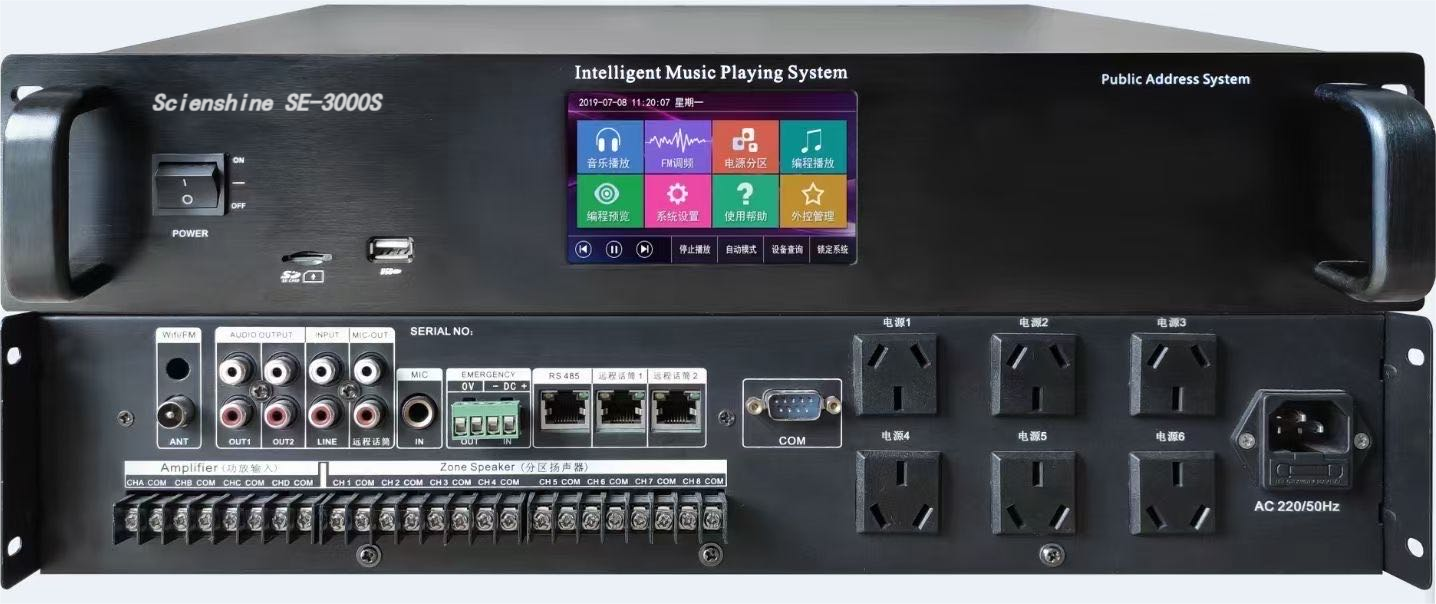Click the 远程话筒 1 RJ45 port

tap(620, 409)
